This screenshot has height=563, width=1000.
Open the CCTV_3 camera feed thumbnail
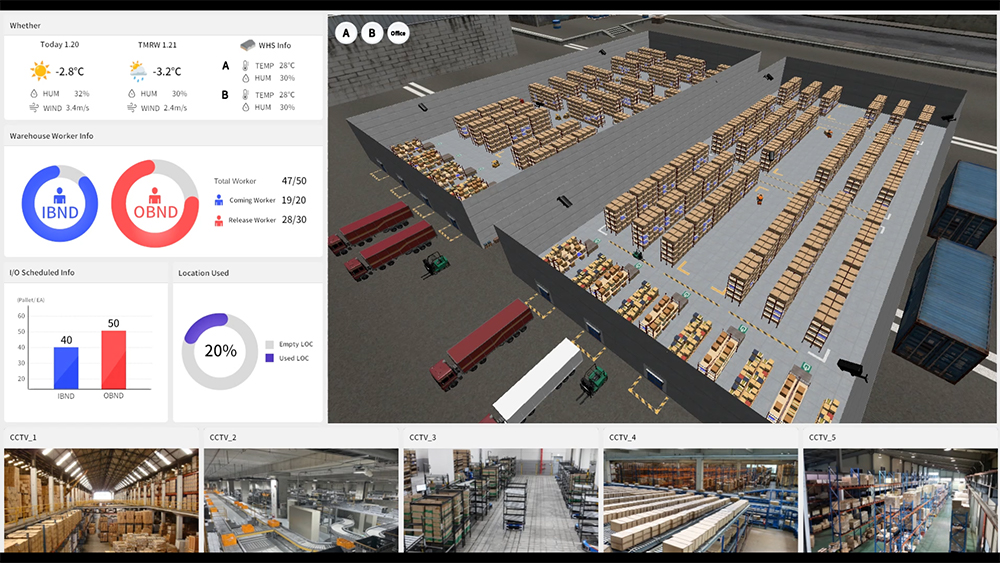(x=500, y=500)
